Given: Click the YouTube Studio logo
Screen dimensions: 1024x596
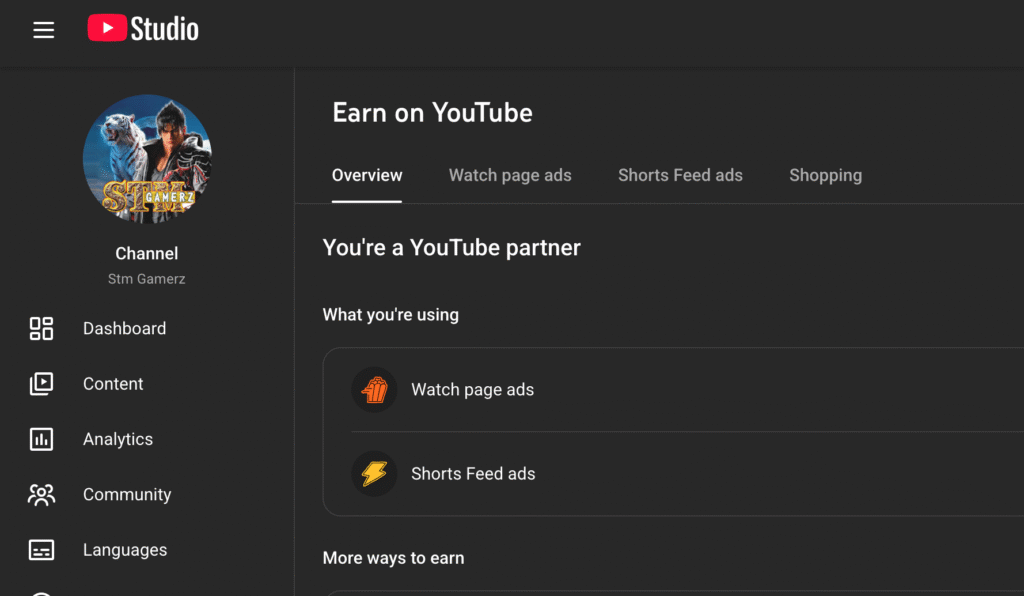Looking at the screenshot, I should pyautogui.click(x=143, y=29).
